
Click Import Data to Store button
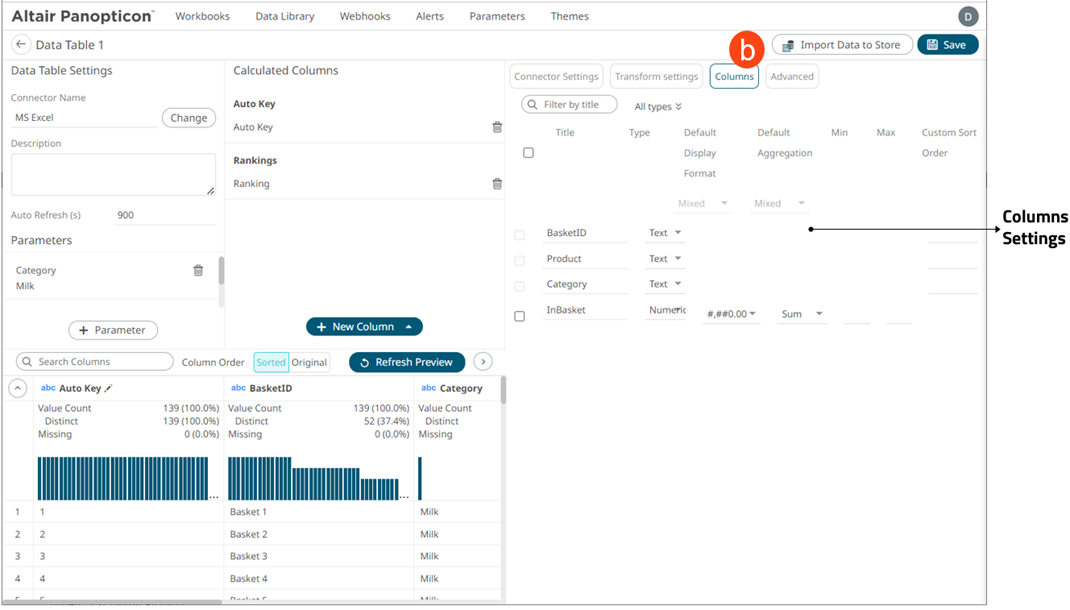[x=841, y=45]
